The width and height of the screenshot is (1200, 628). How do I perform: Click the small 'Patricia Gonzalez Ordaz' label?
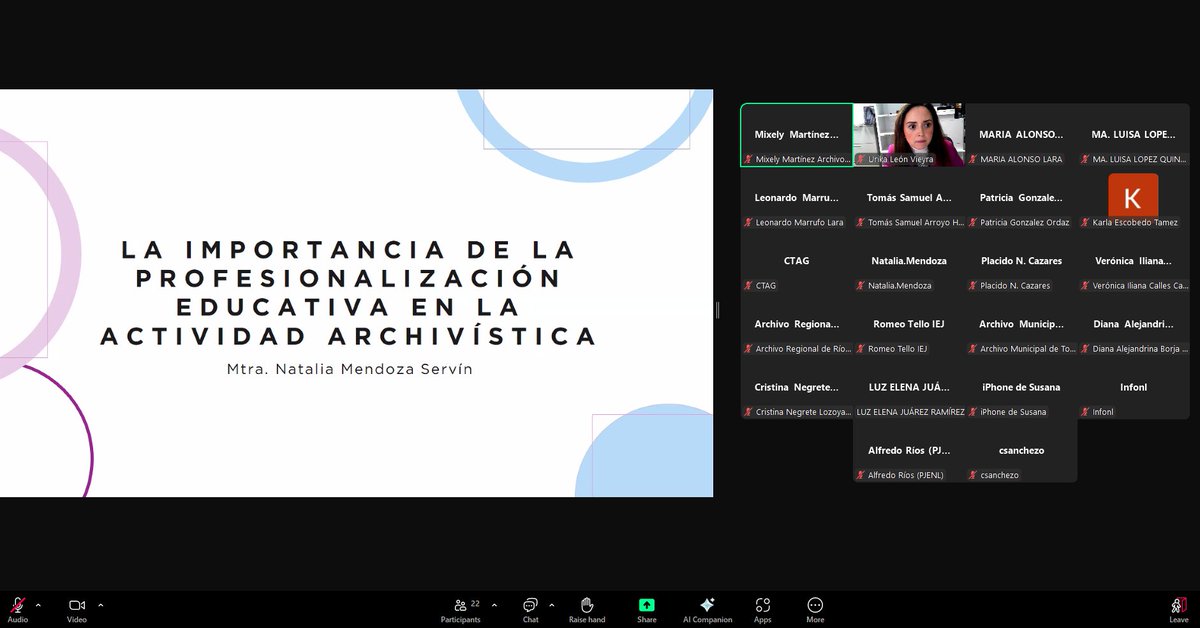point(1025,222)
